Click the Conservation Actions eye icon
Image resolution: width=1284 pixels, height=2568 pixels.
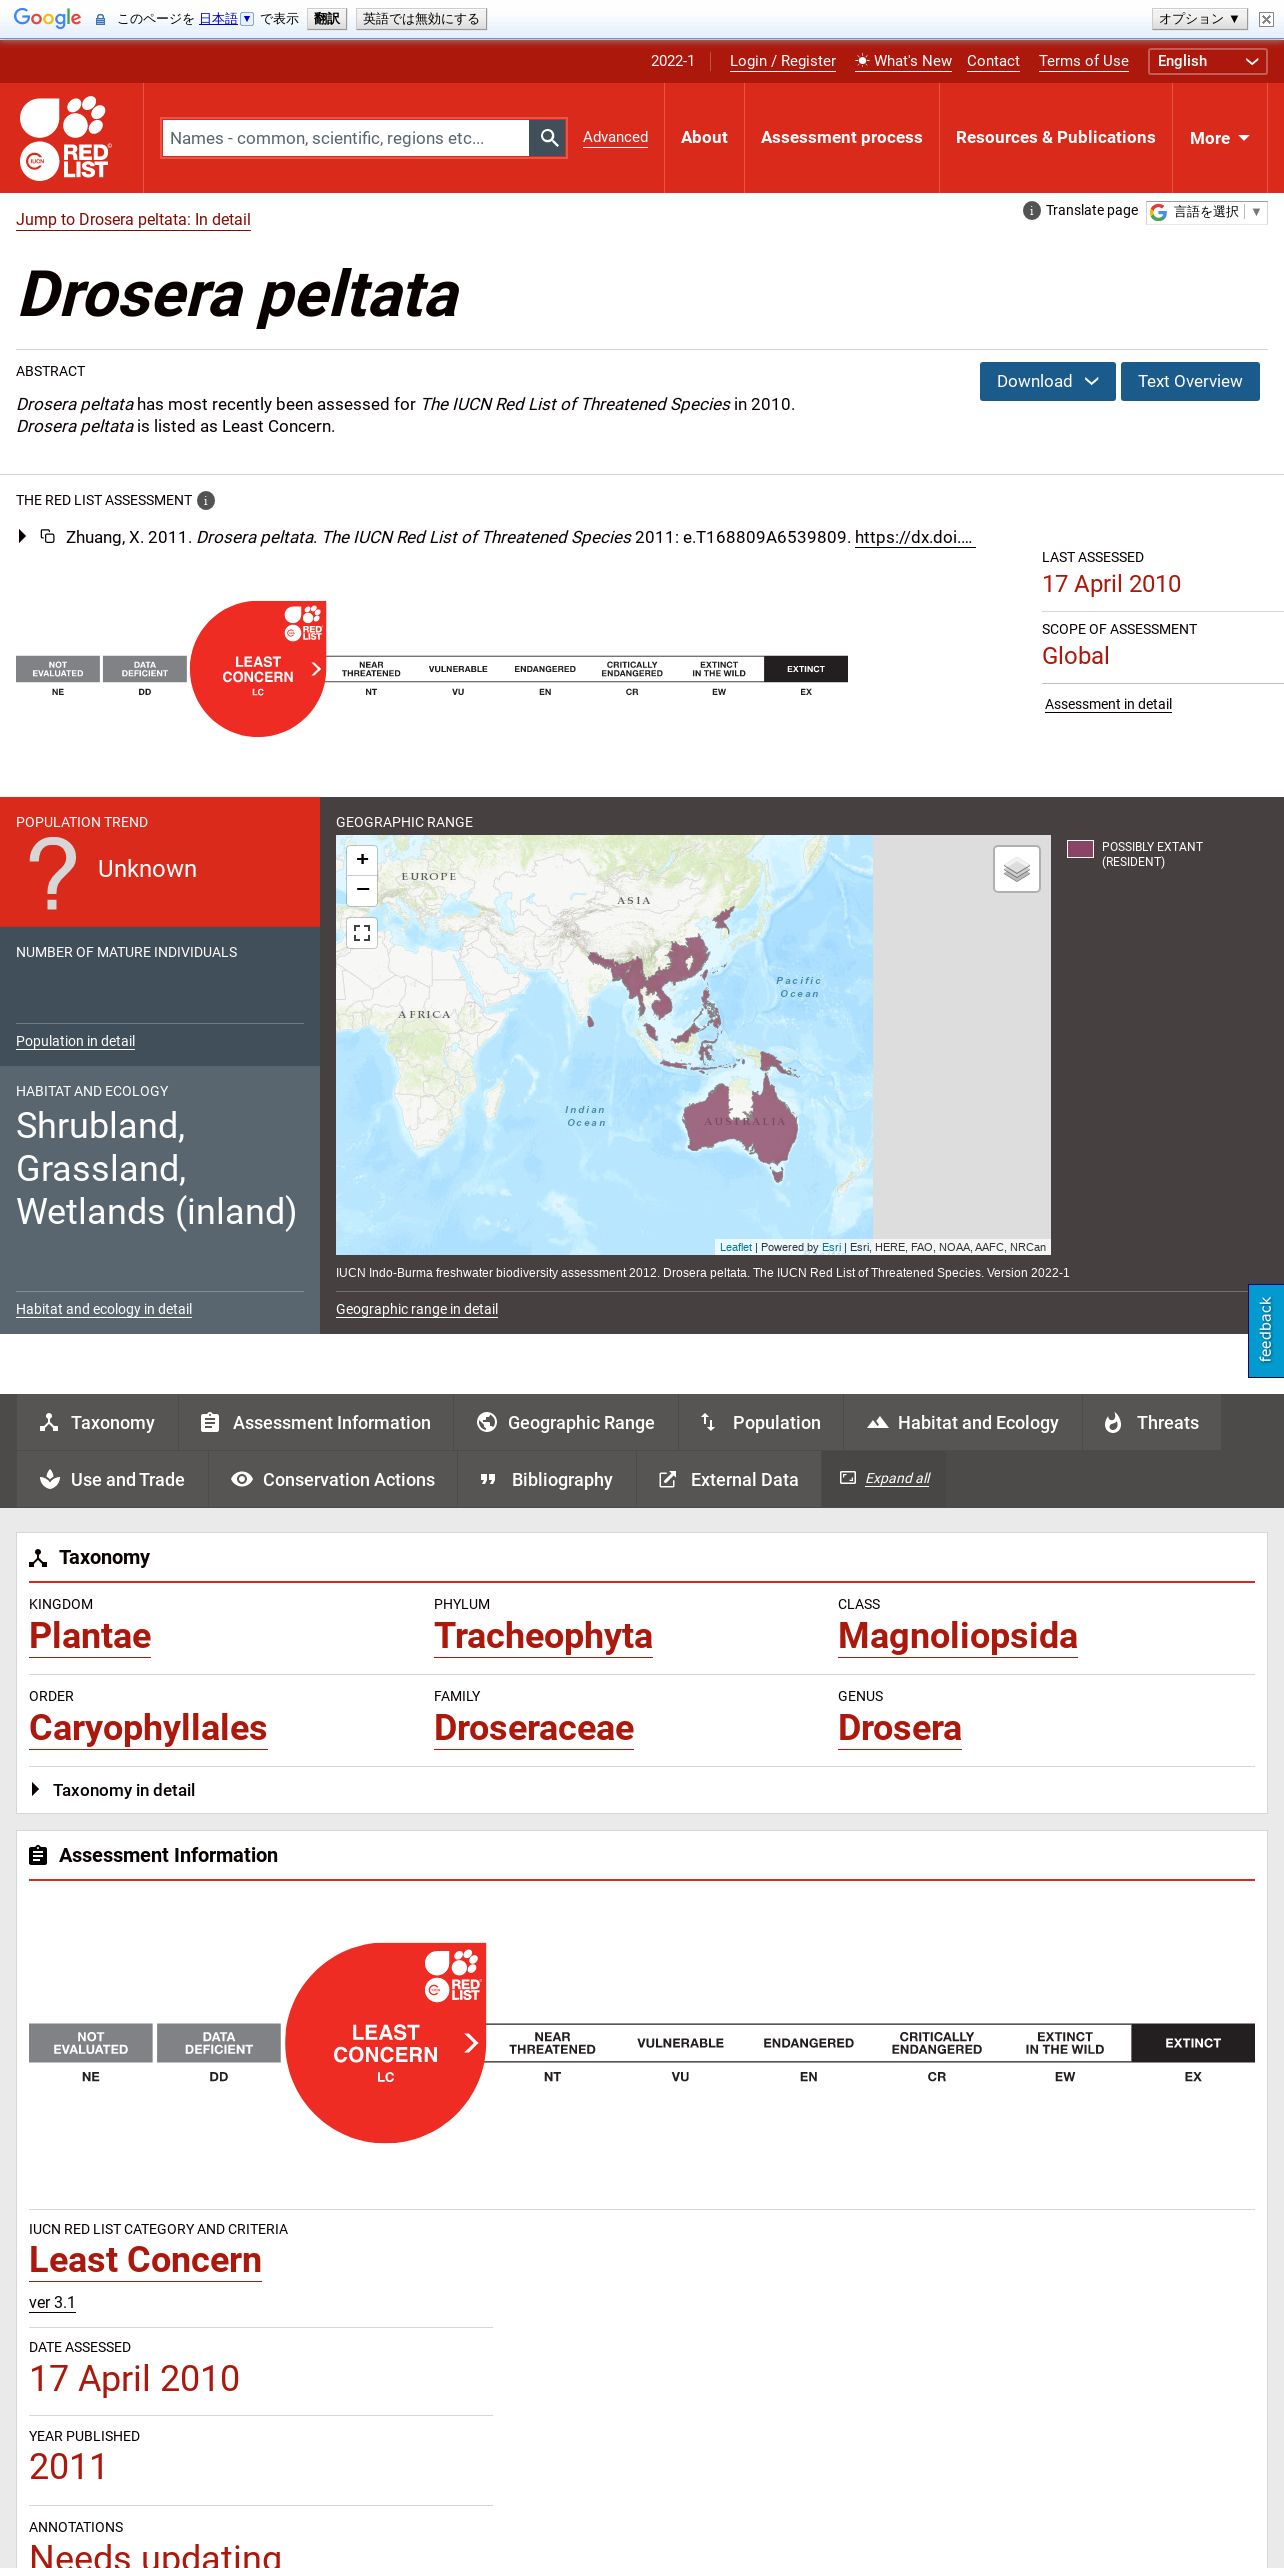(x=241, y=1479)
